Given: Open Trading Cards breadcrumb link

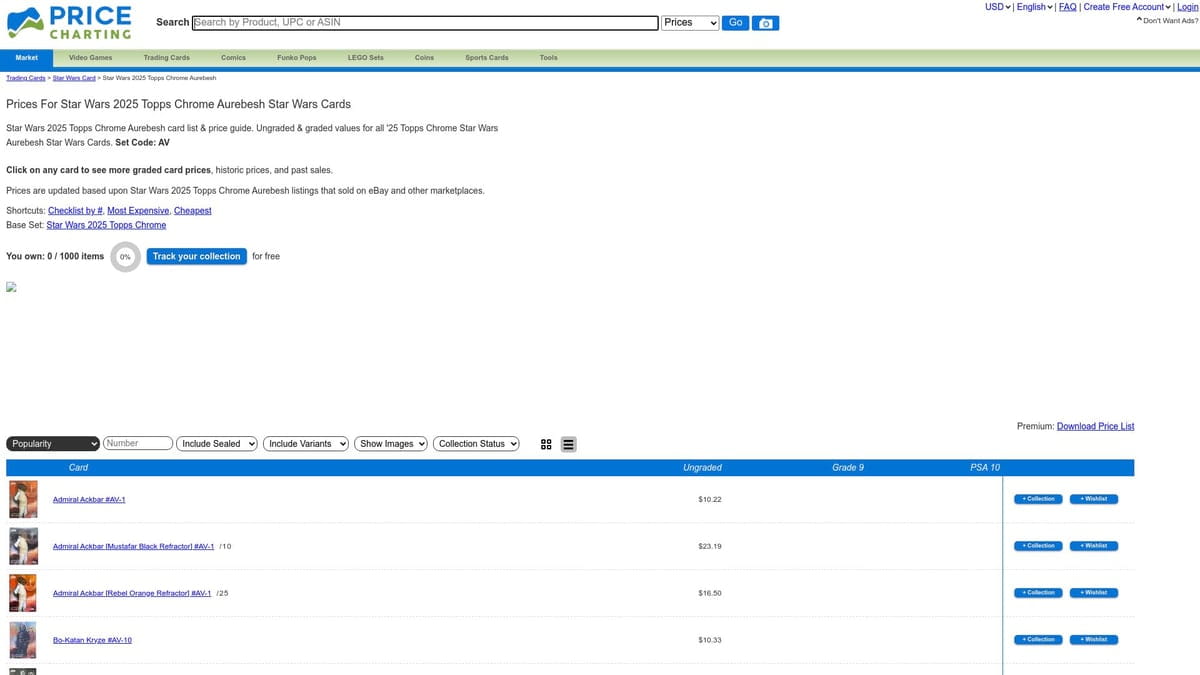Looking at the screenshot, I should (x=26, y=78).
